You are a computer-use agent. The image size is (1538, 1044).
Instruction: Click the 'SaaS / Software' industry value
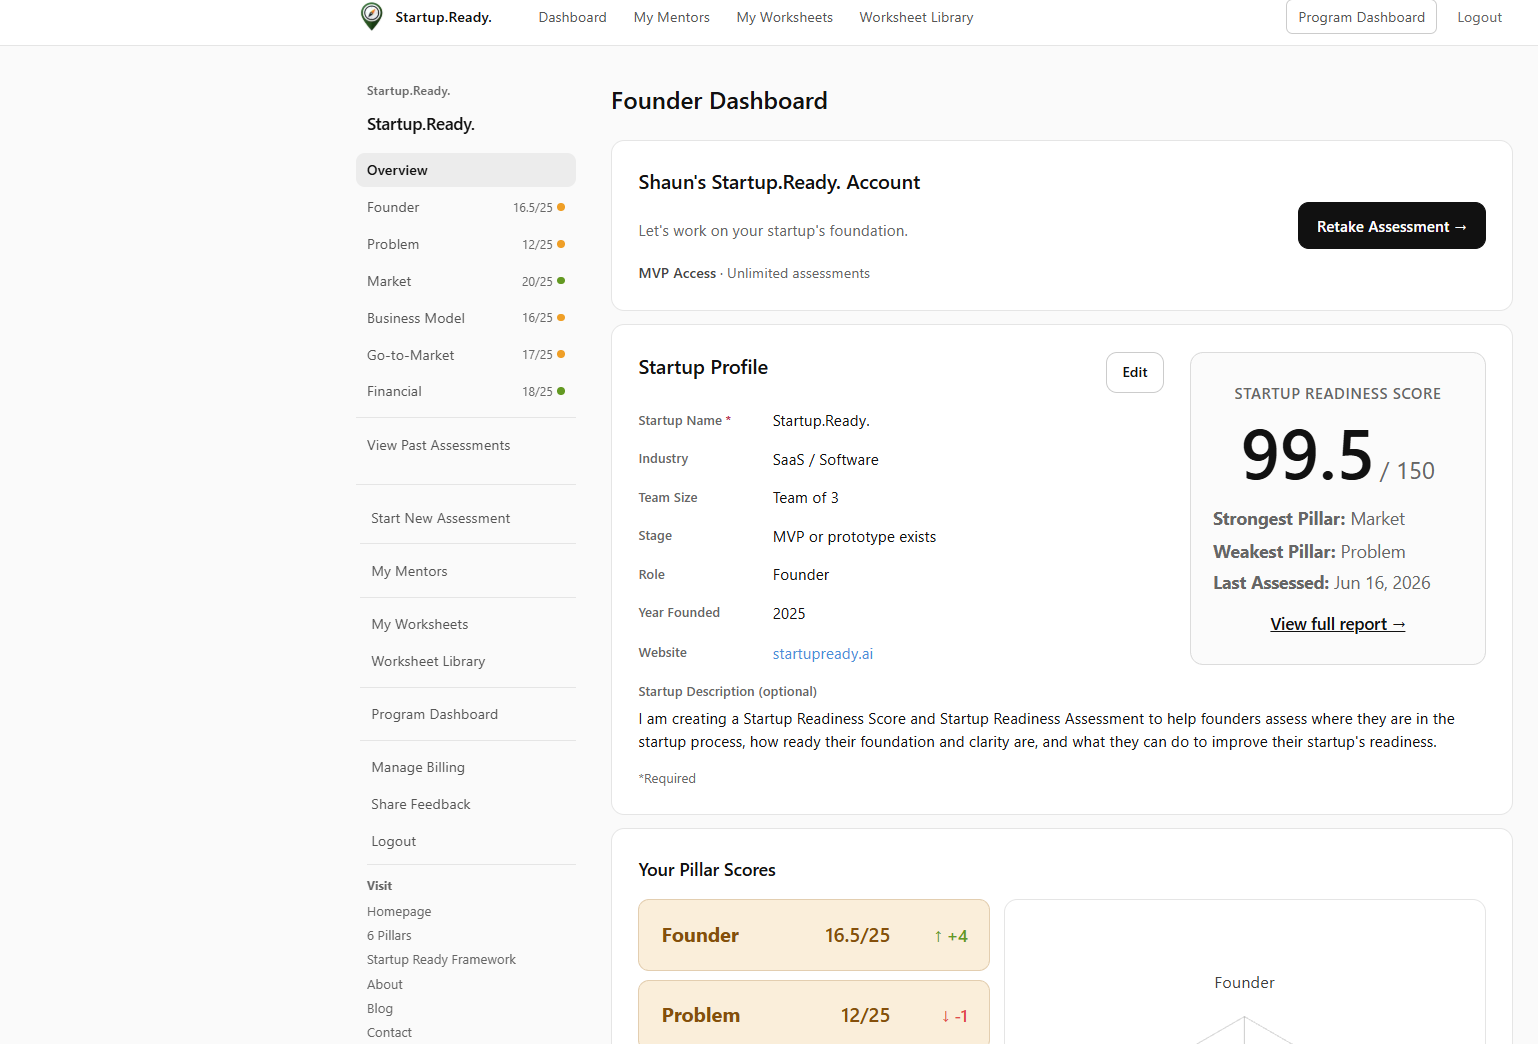825,460
